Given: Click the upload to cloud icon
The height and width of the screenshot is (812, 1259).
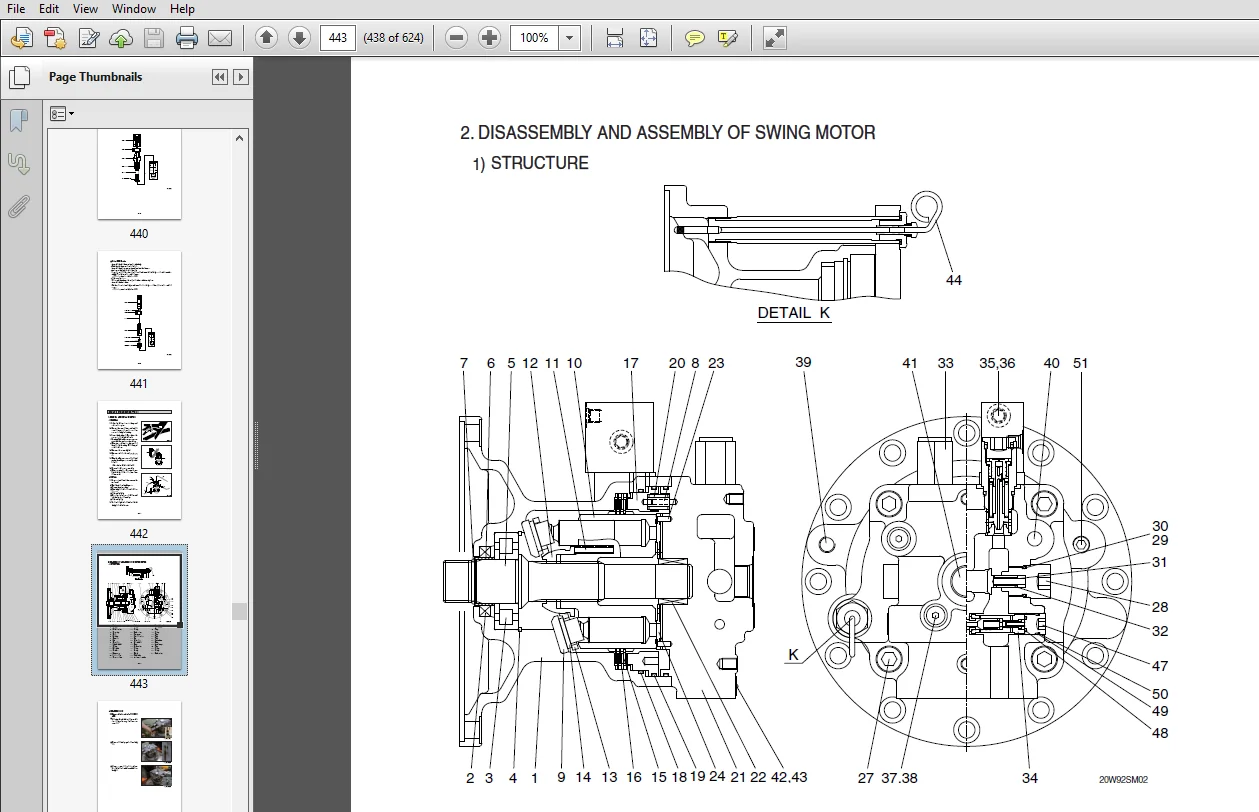Looking at the screenshot, I should pyautogui.click(x=121, y=38).
